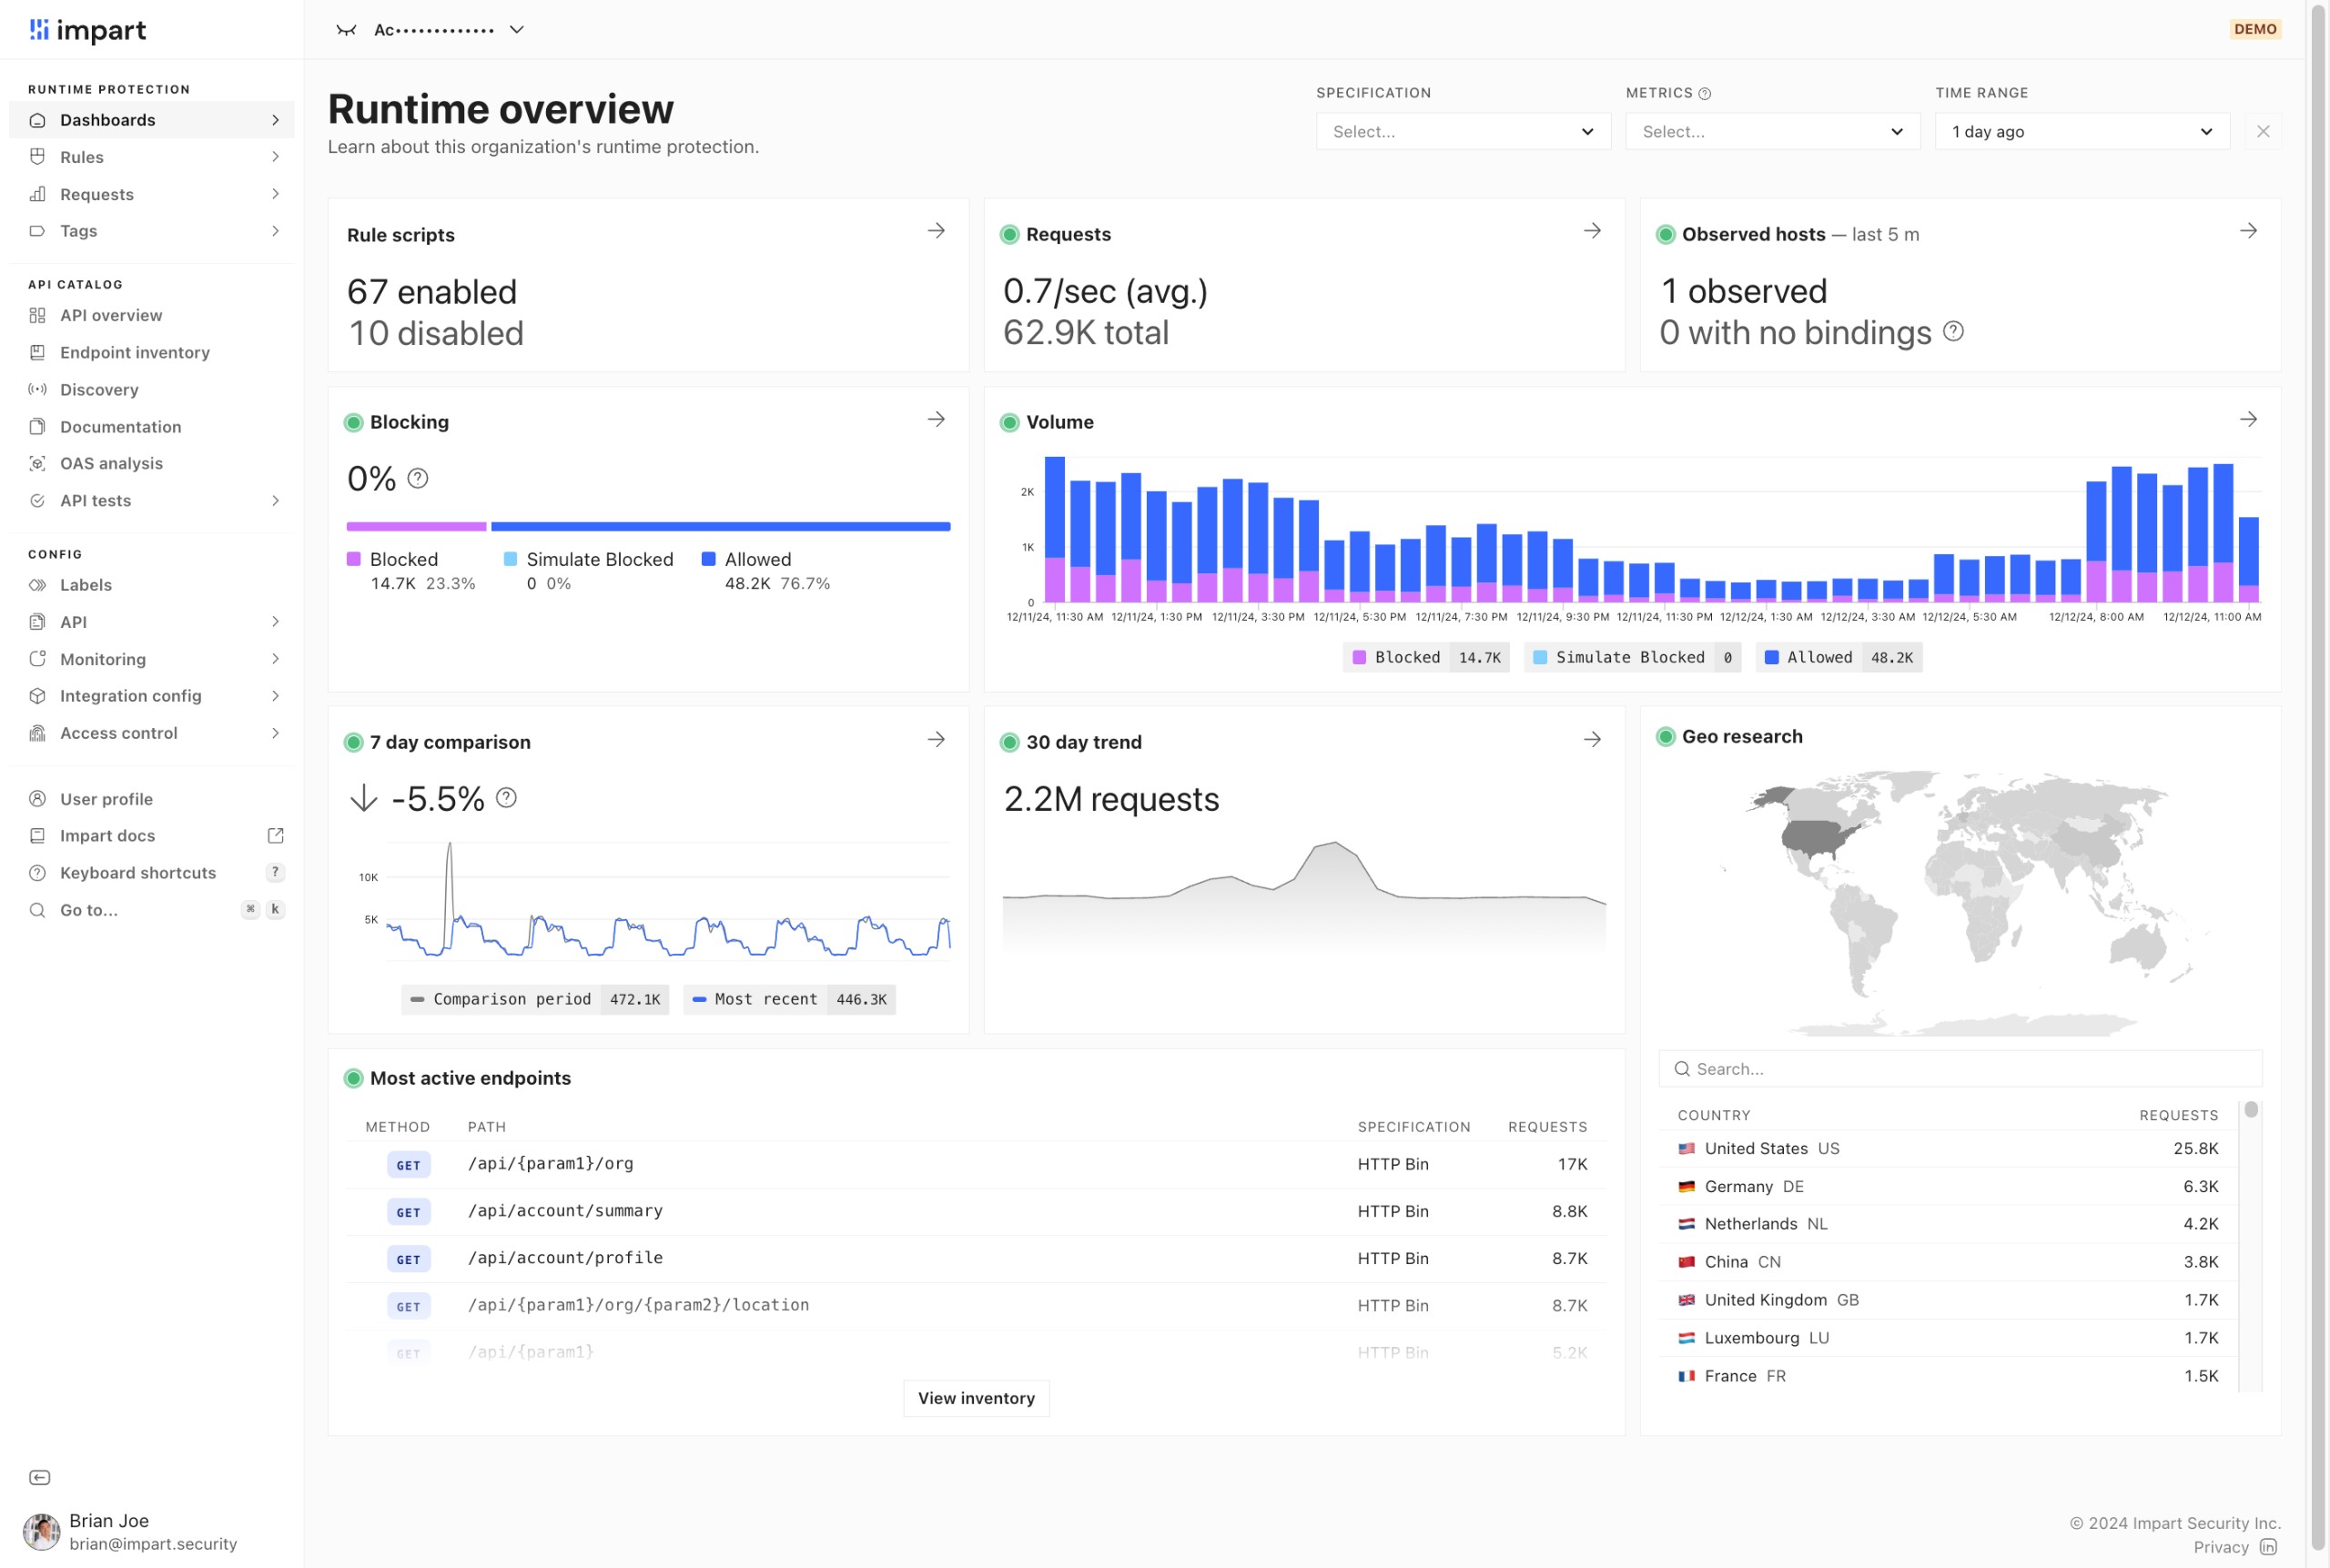Open the 30 day trend arrow
The height and width of the screenshot is (1568, 2330).
tap(1592, 740)
